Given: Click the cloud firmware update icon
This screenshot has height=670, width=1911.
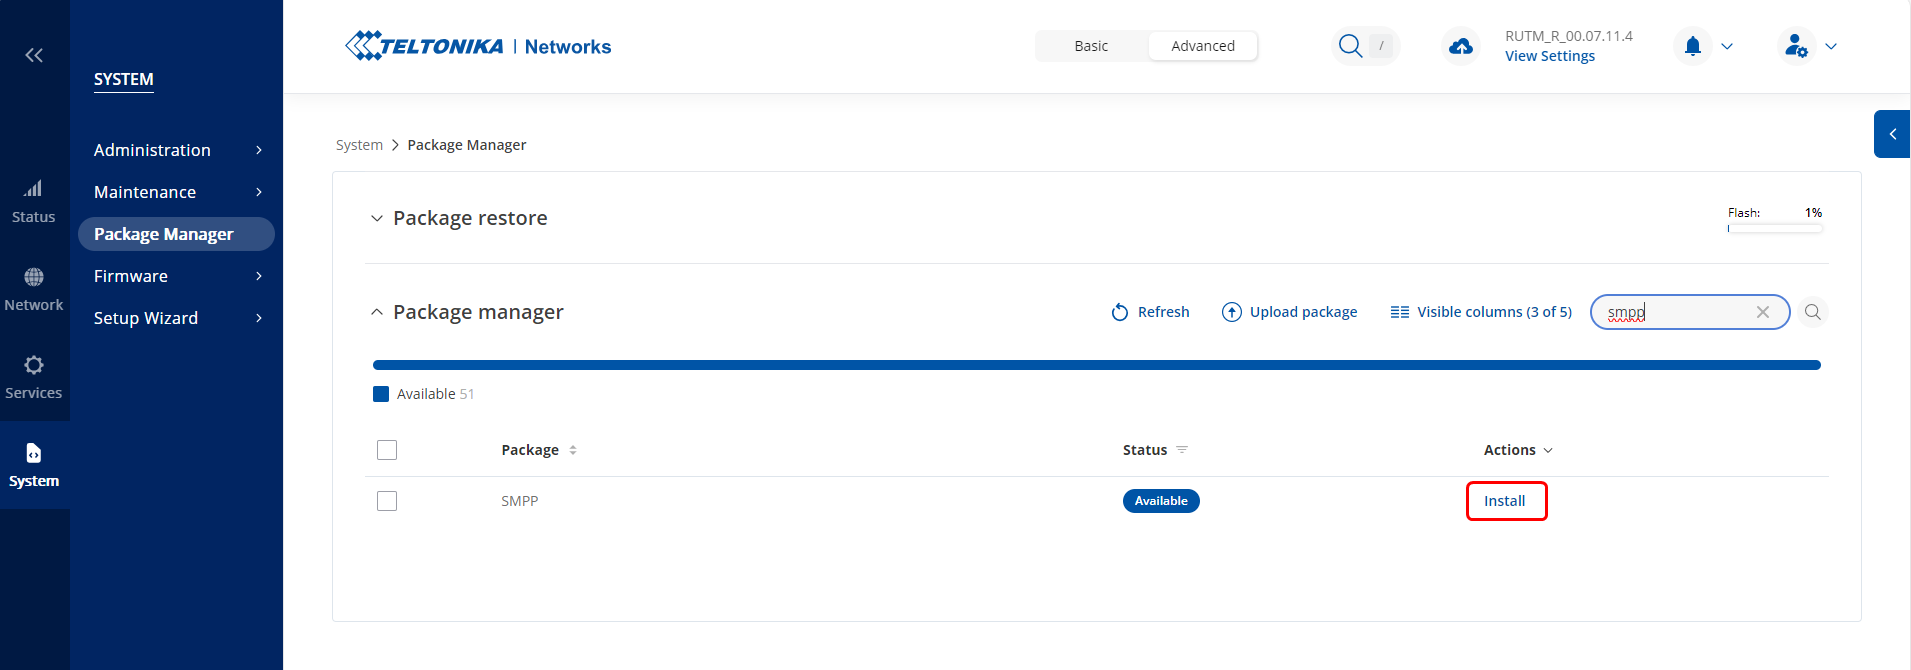Looking at the screenshot, I should click(1461, 46).
